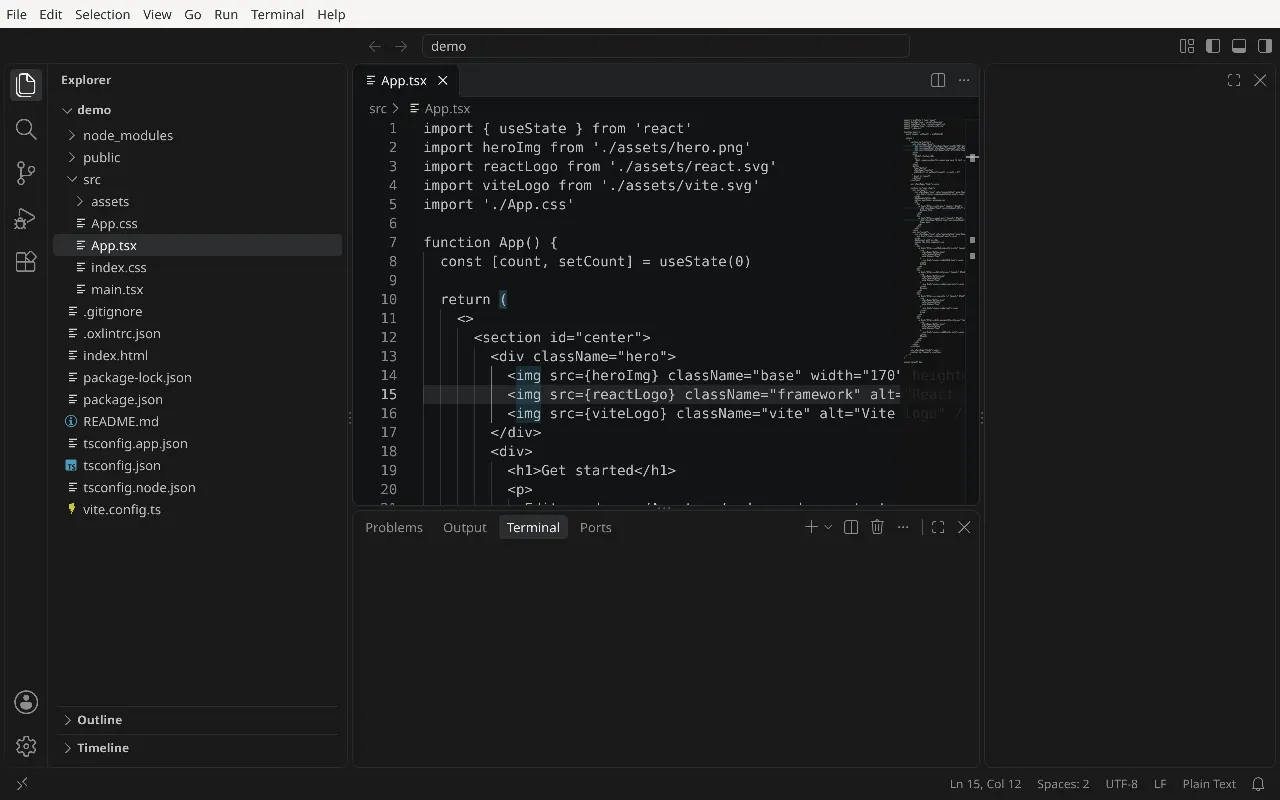The width and height of the screenshot is (1280, 800).
Task: Toggle the primary side bar visibility
Action: click(x=1213, y=46)
